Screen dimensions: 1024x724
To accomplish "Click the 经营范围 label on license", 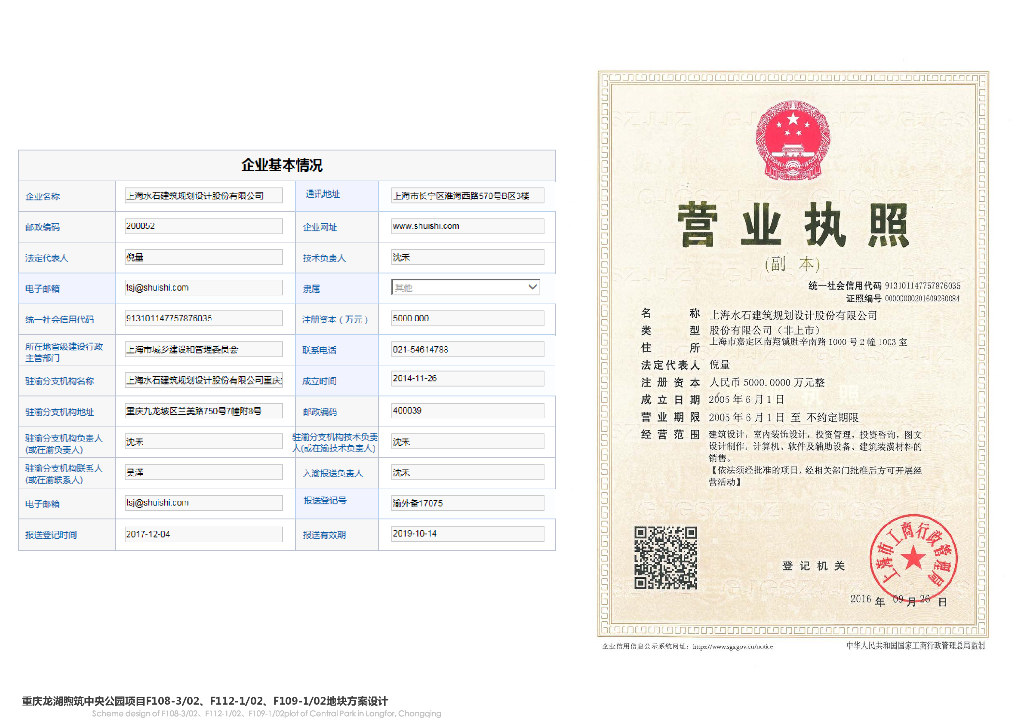I will point(670,435).
